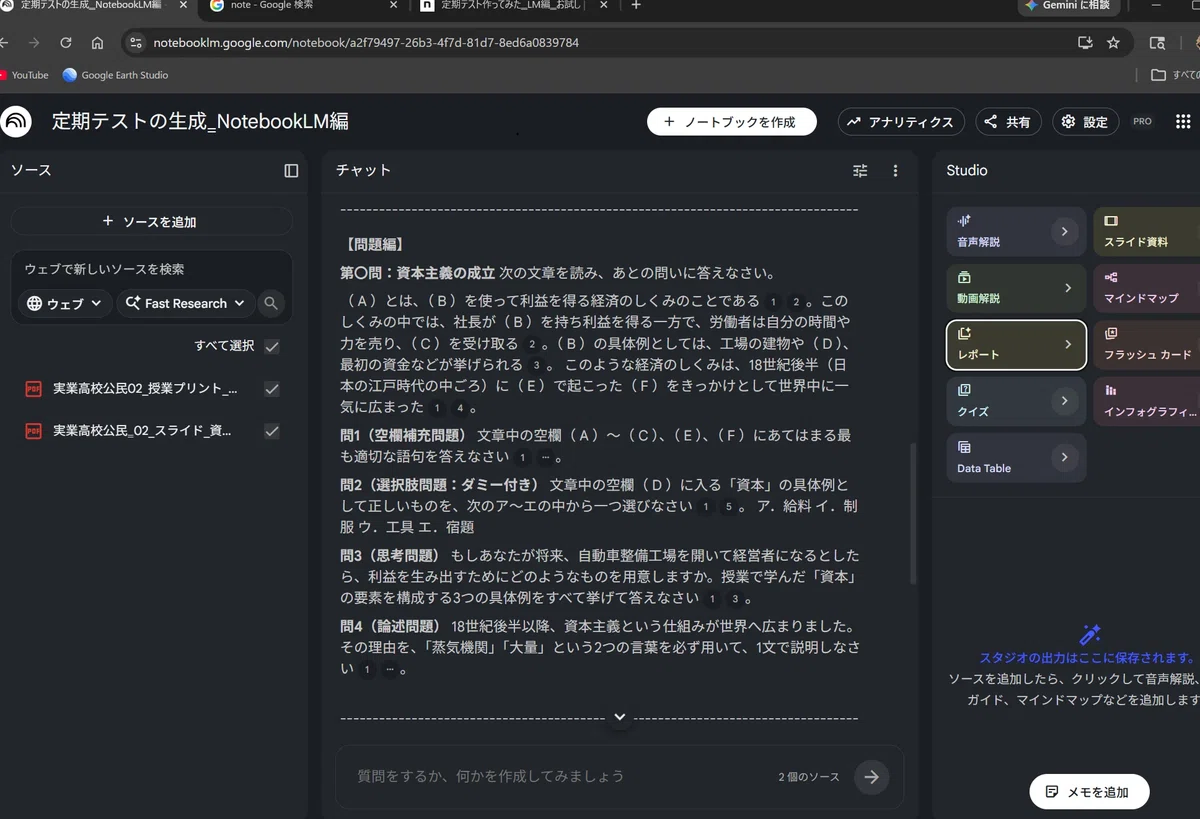Create an インフォグラフィック in Studio

[x=1146, y=401]
